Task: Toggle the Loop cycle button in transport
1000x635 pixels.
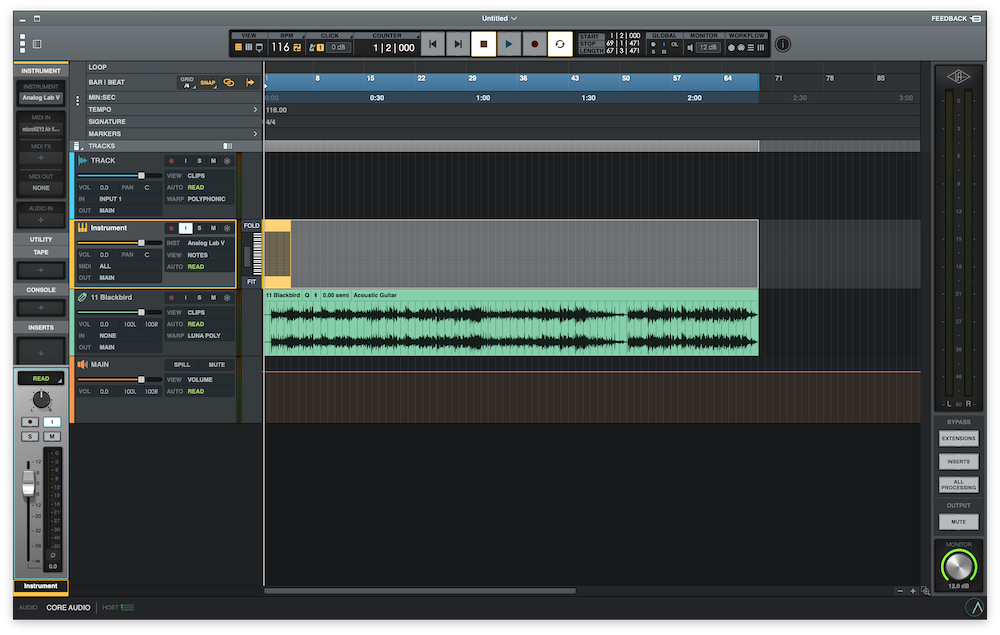Action: [x=560, y=44]
